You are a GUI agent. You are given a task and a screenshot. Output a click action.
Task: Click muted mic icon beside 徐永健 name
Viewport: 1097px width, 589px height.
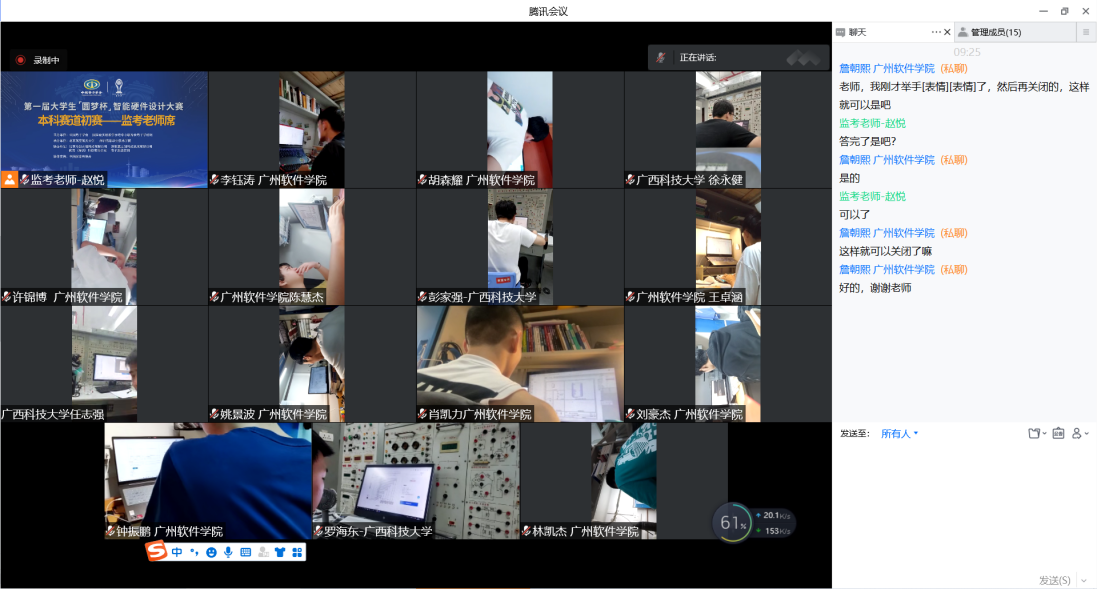click(630, 180)
